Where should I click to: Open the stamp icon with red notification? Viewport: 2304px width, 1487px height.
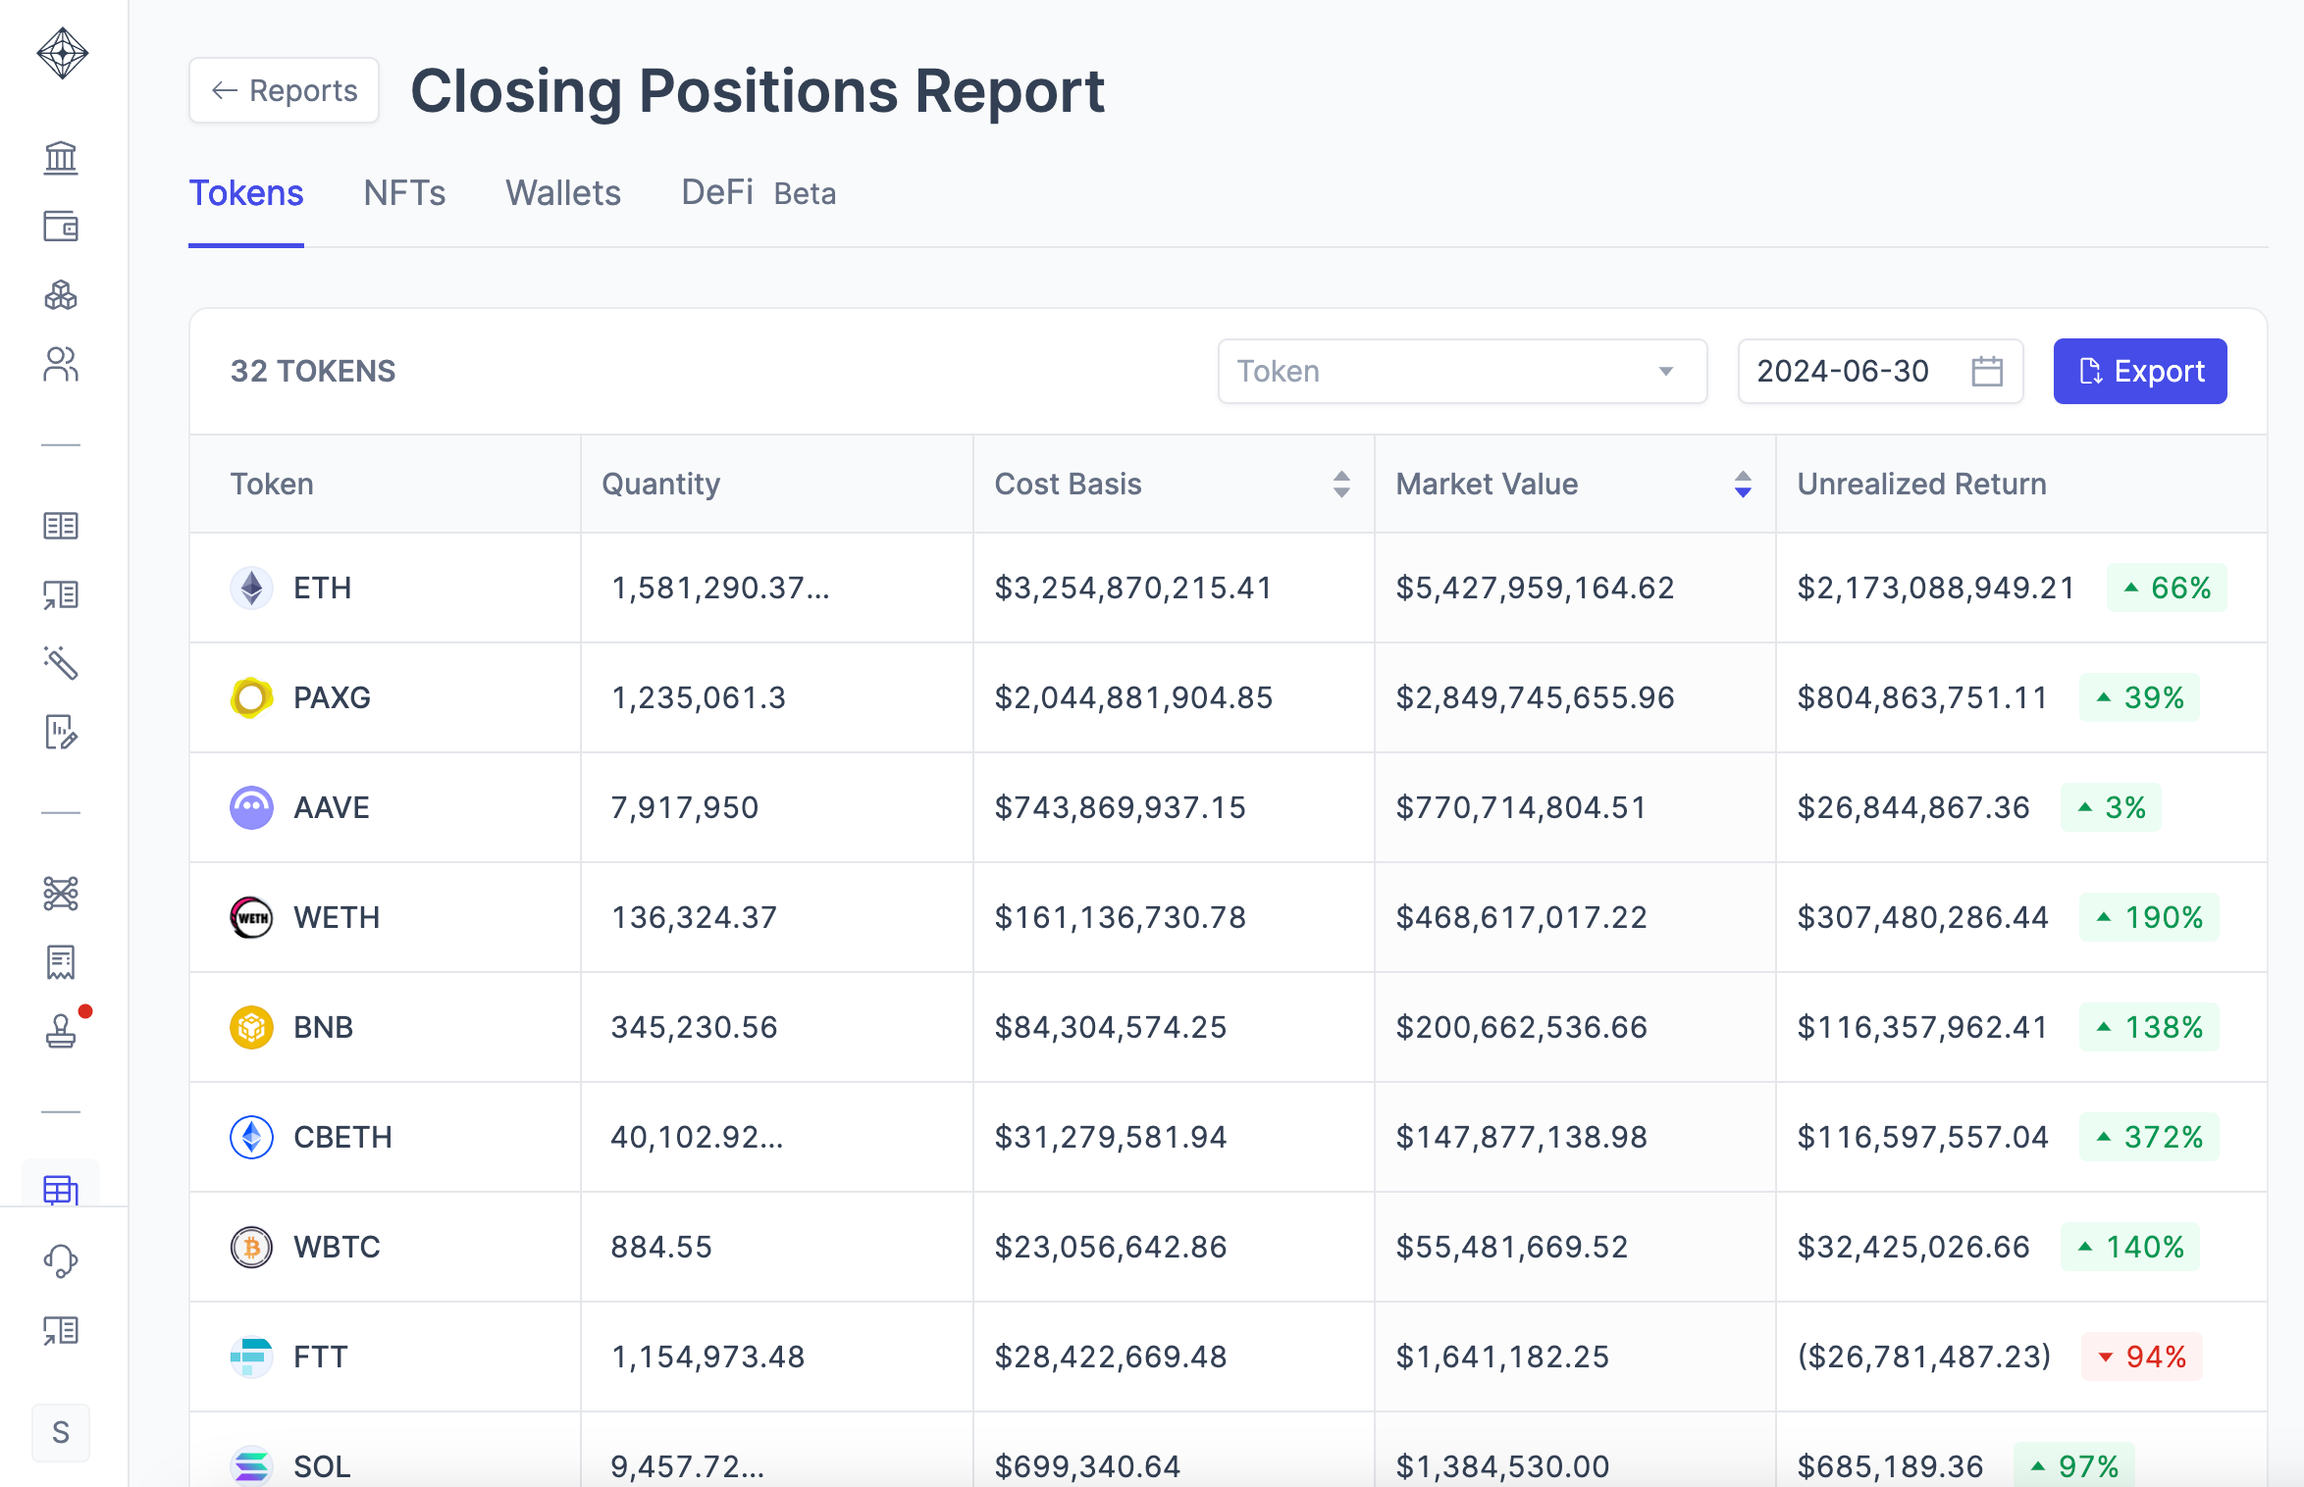pyautogui.click(x=61, y=1030)
